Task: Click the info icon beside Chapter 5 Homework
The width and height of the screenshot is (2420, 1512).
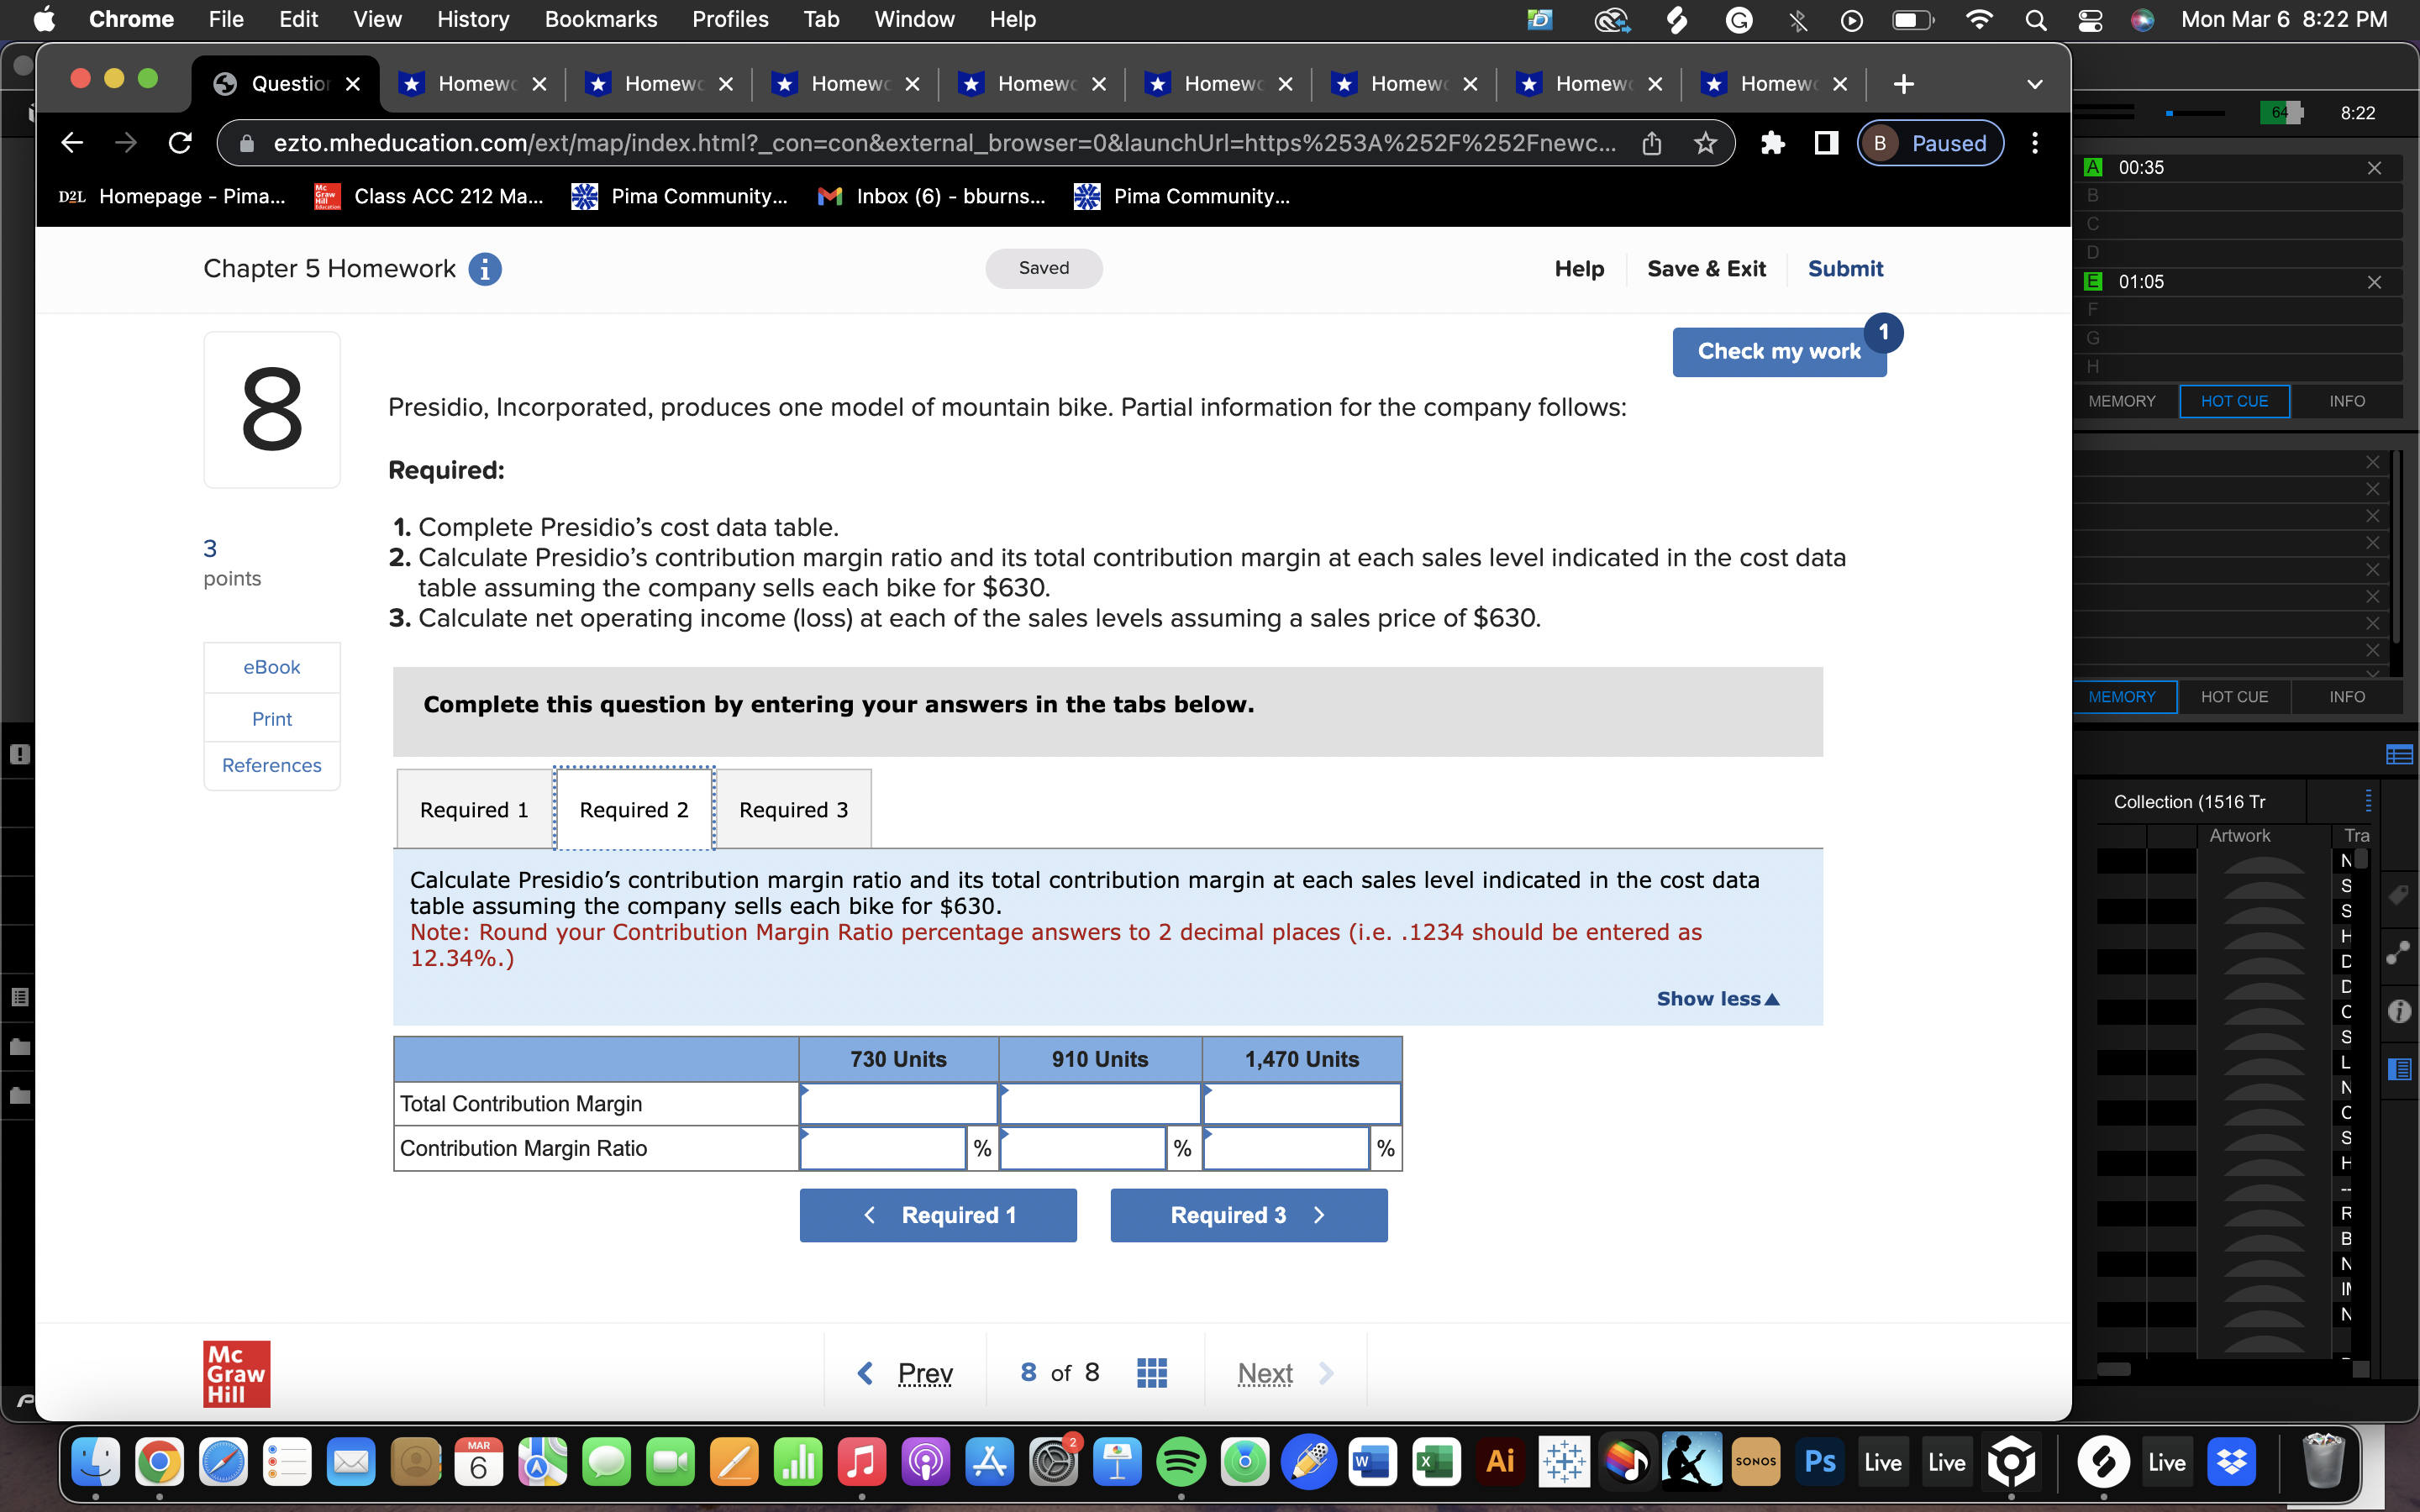Action: click(486, 268)
